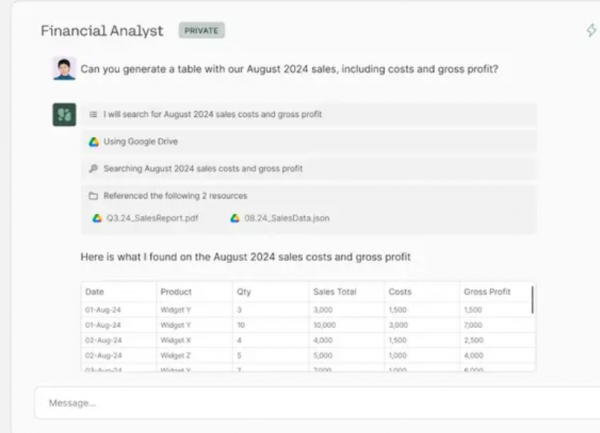The width and height of the screenshot is (600, 433).
Task: Click the Message input field
Action: (x=317, y=403)
